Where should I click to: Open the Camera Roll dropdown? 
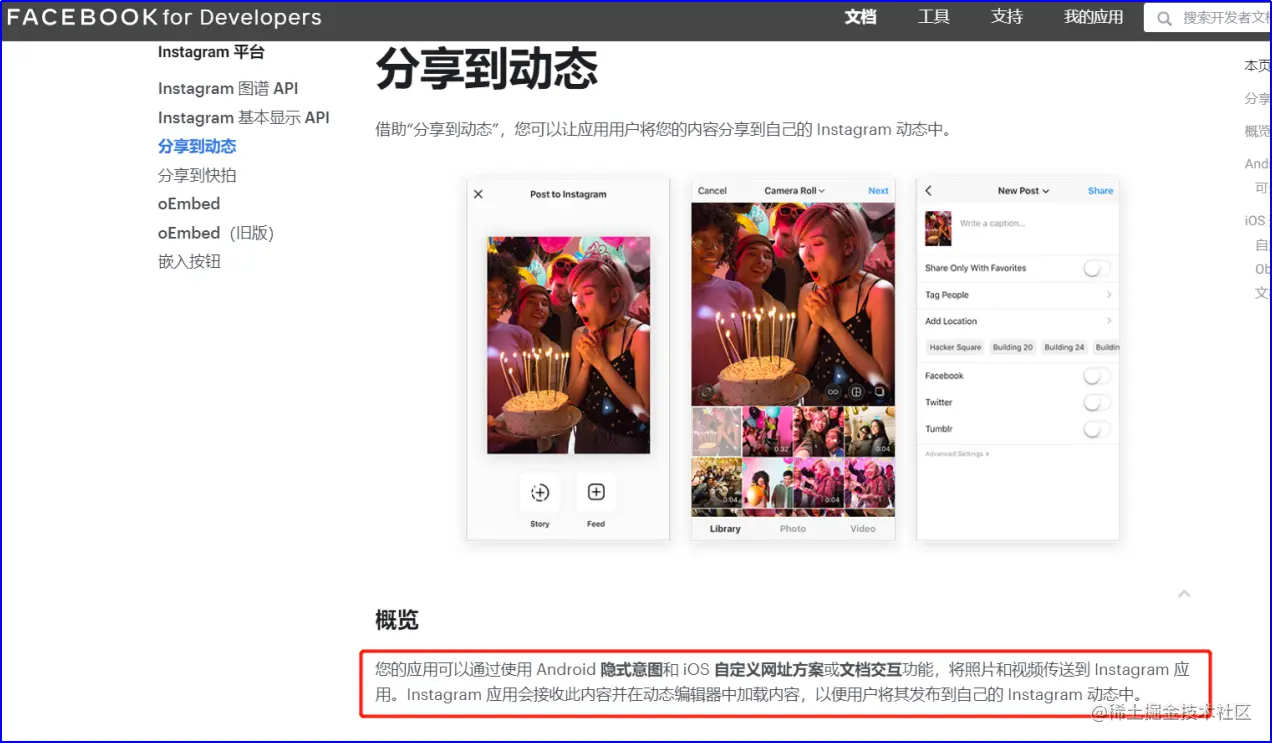794,190
